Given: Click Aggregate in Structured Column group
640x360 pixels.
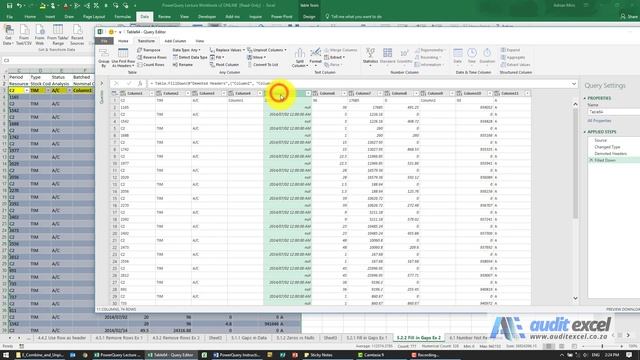Looking at the screenshot, I should click(513, 58).
